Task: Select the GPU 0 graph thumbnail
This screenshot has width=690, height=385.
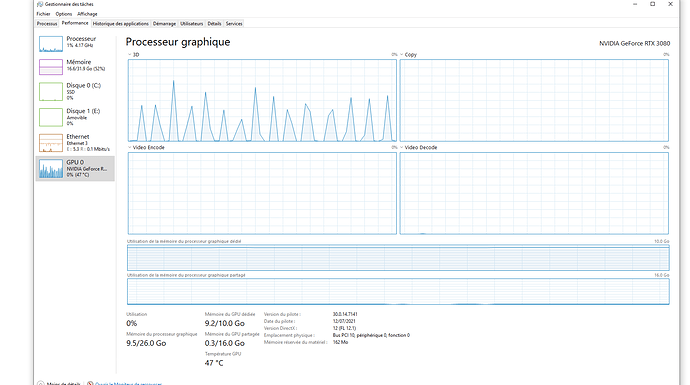Action: pos(51,169)
